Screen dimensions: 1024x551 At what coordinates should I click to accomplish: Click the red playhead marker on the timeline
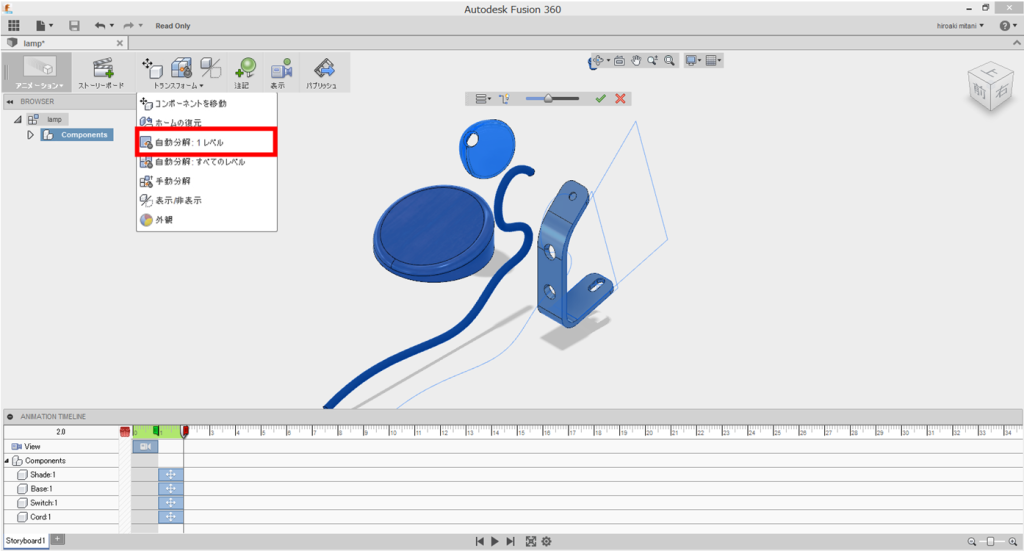click(x=185, y=432)
